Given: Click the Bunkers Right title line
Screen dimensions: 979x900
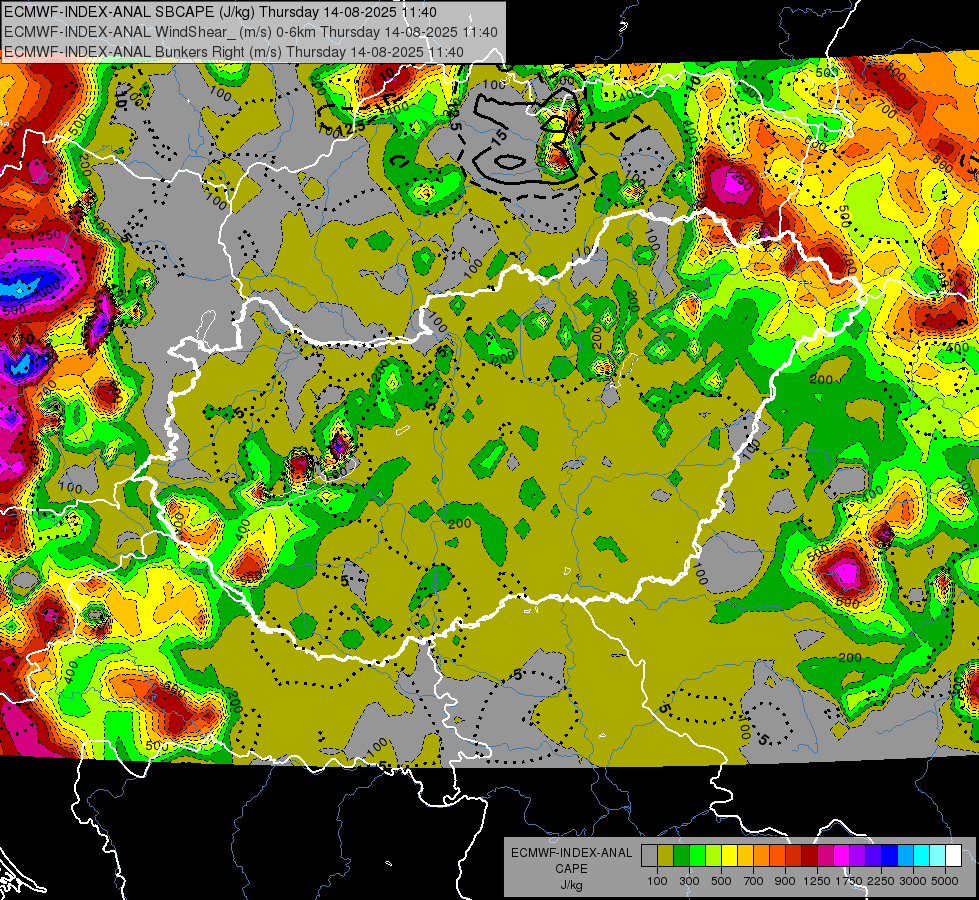Looking at the screenshot, I should coord(234,52).
